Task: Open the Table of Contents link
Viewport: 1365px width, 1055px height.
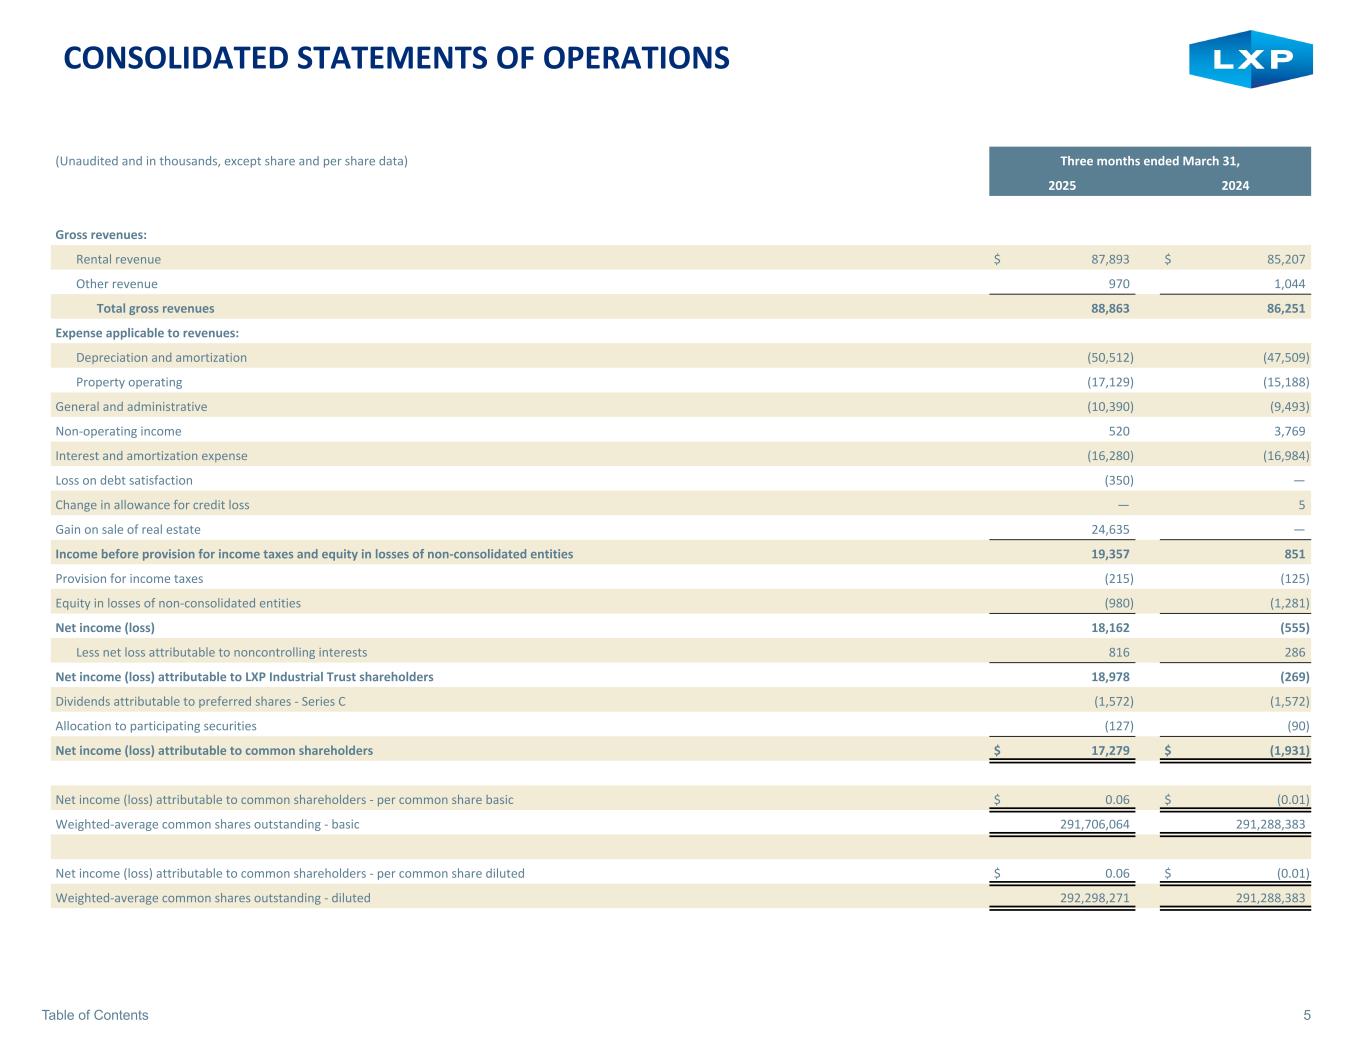Action: [95, 1015]
